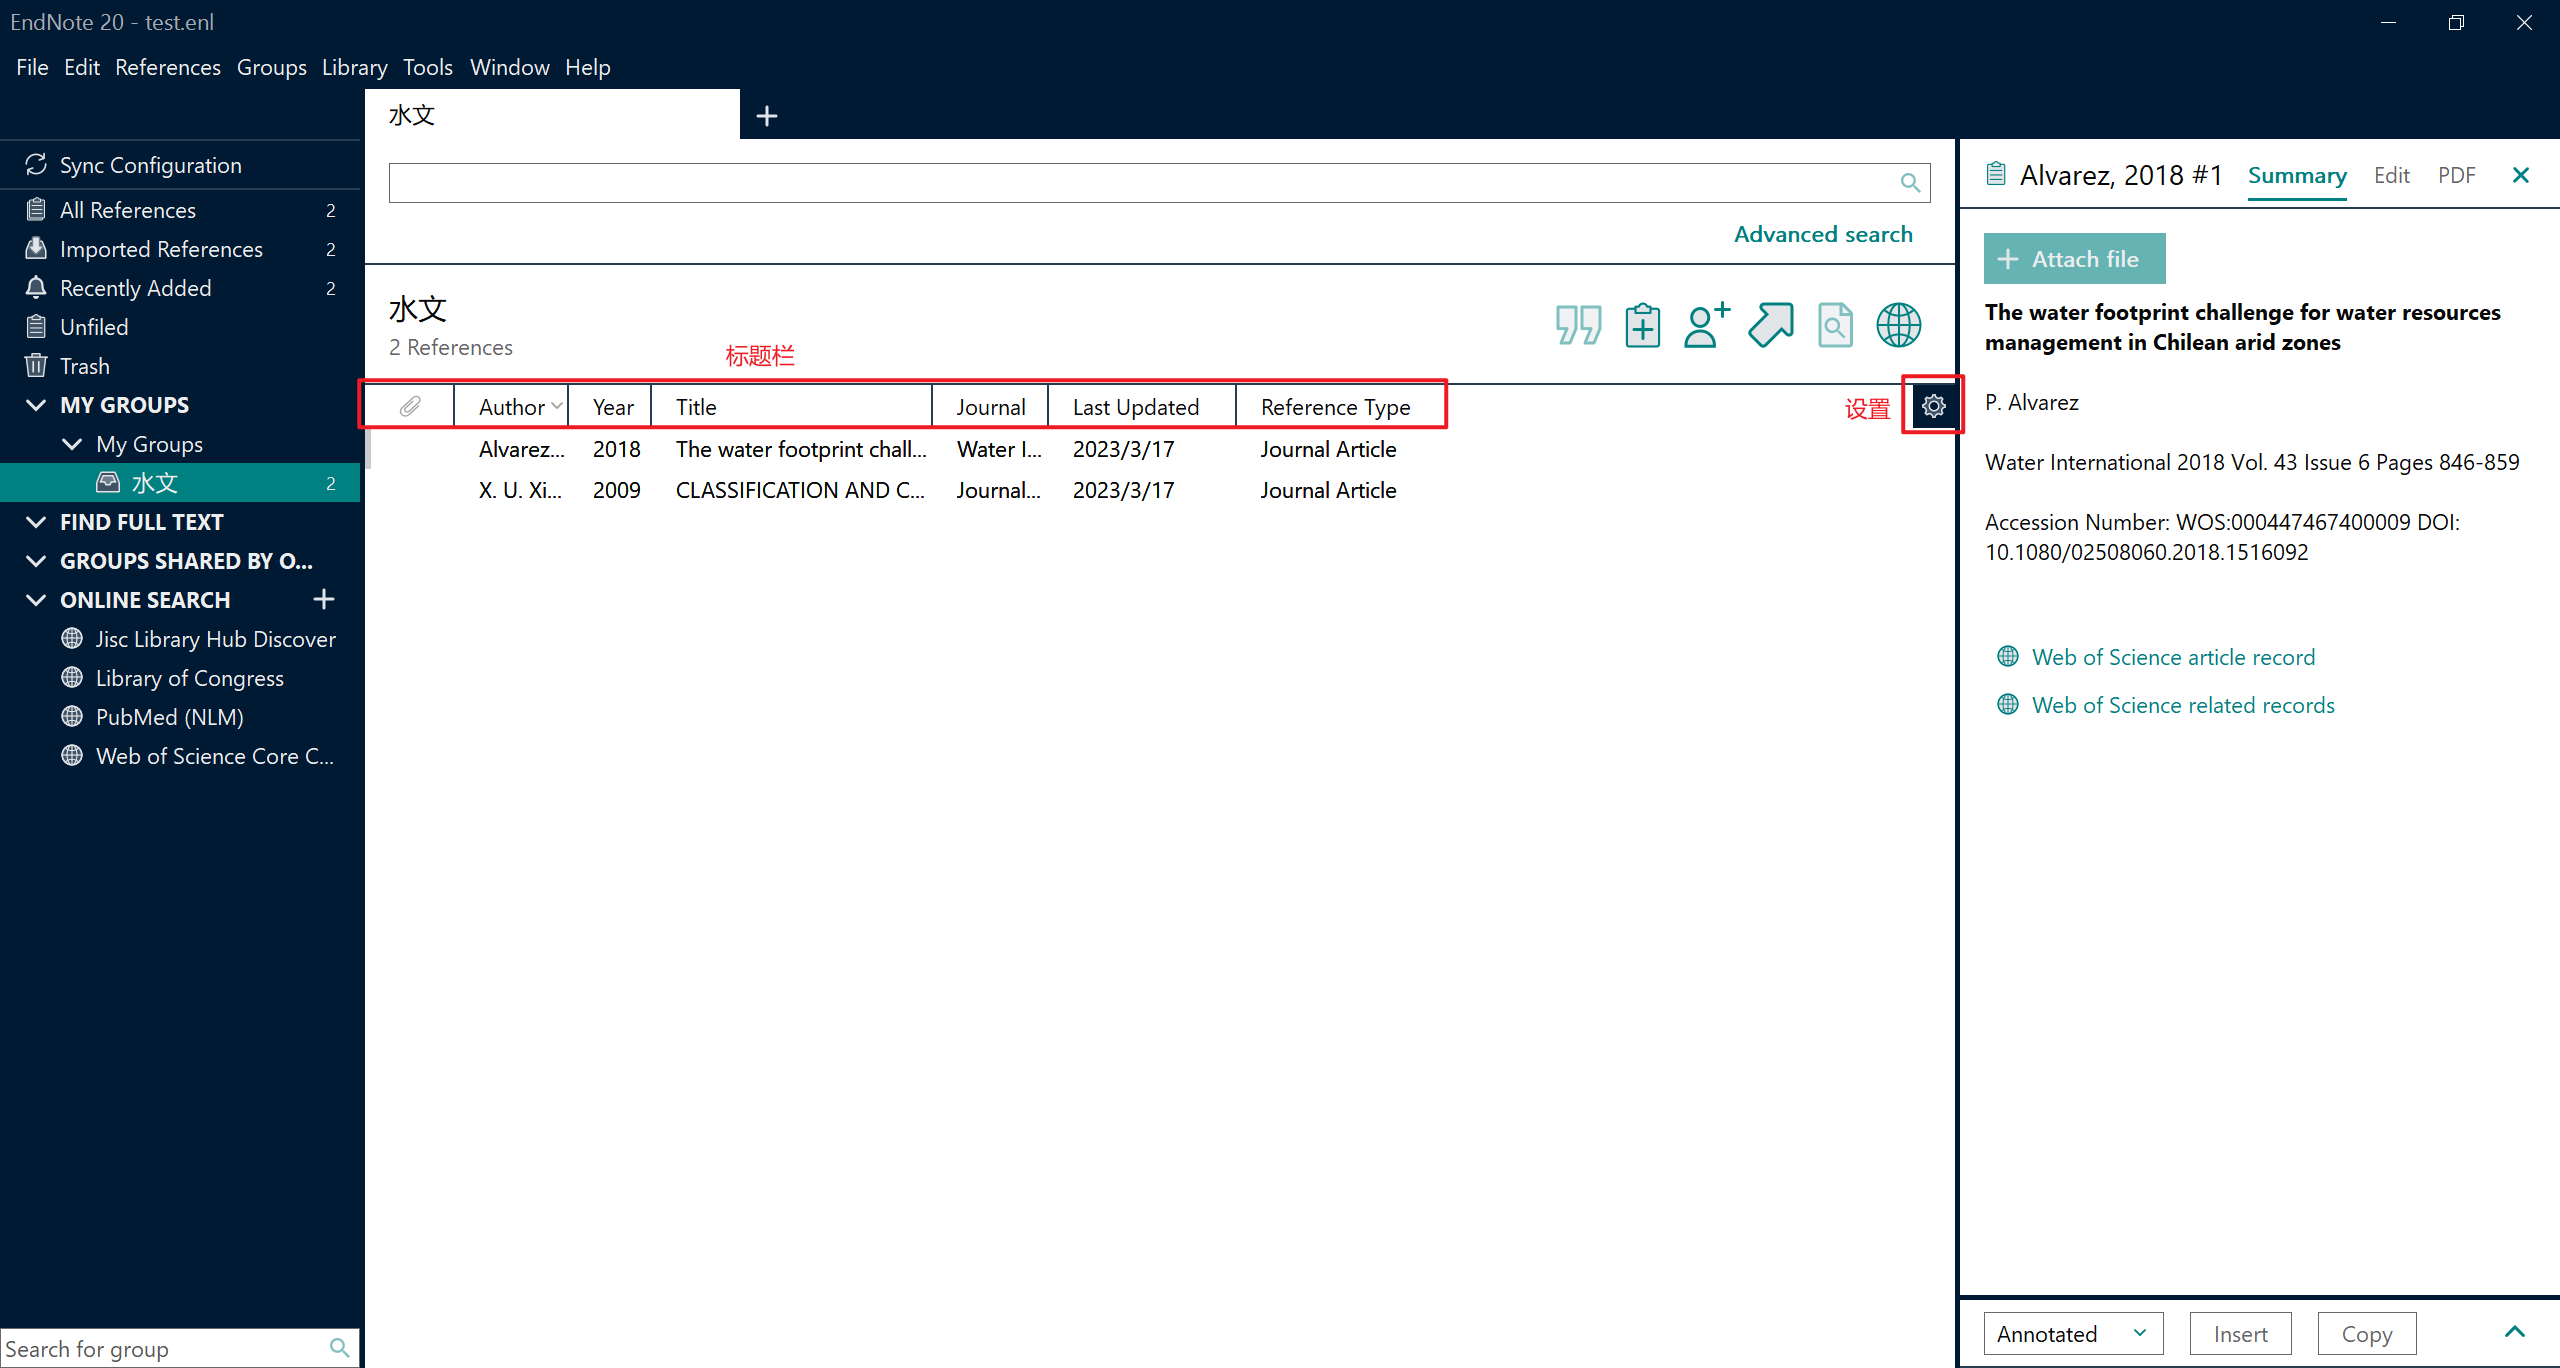Open Recently Added references

point(180,288)
